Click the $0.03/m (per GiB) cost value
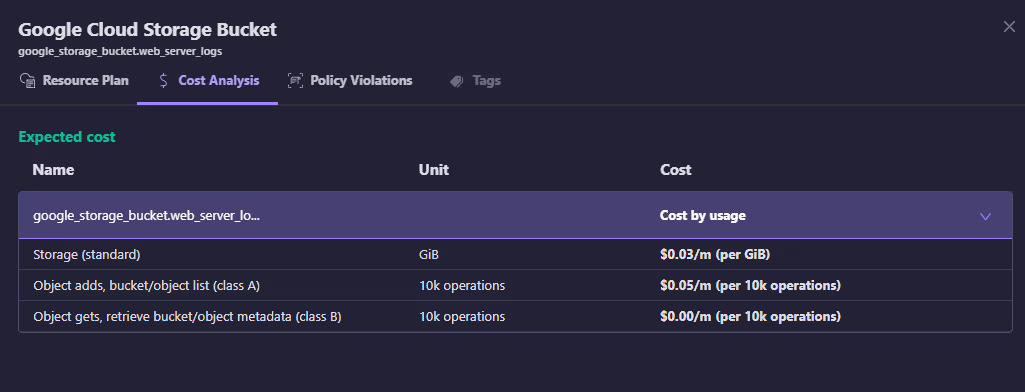This screenshot has height=392, width=1025. [x=714, y=254]
